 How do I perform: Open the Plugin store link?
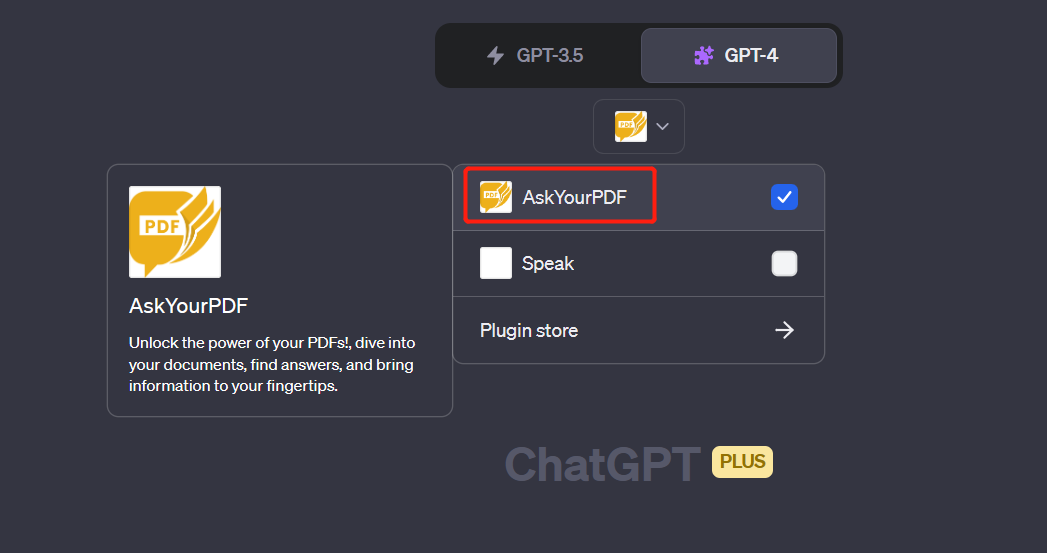point(529,330)
